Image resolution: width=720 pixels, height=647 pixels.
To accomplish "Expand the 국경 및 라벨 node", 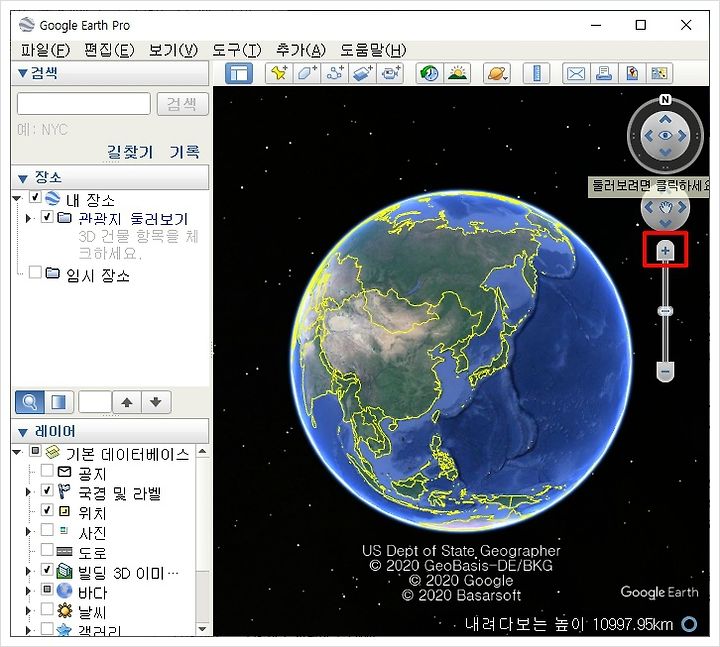I will click(x=28, y=492).
